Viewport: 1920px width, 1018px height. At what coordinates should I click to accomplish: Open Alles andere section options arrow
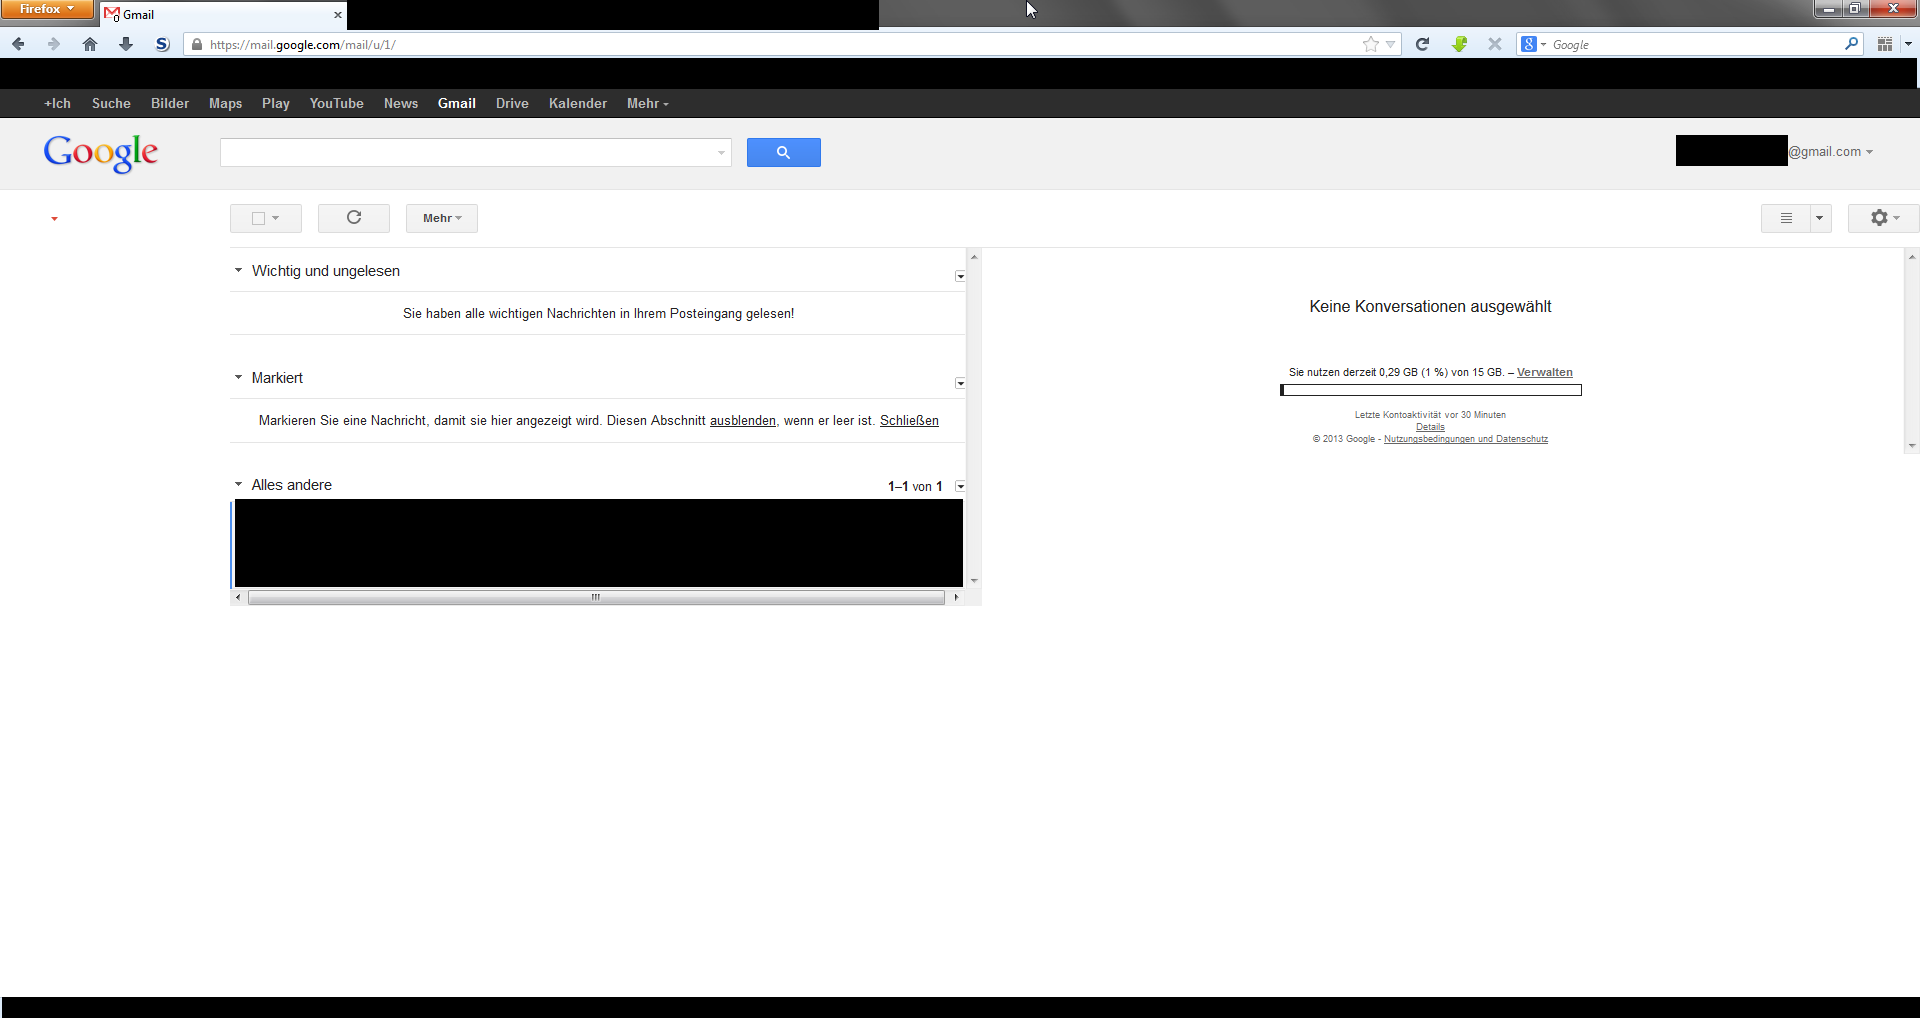960,486
